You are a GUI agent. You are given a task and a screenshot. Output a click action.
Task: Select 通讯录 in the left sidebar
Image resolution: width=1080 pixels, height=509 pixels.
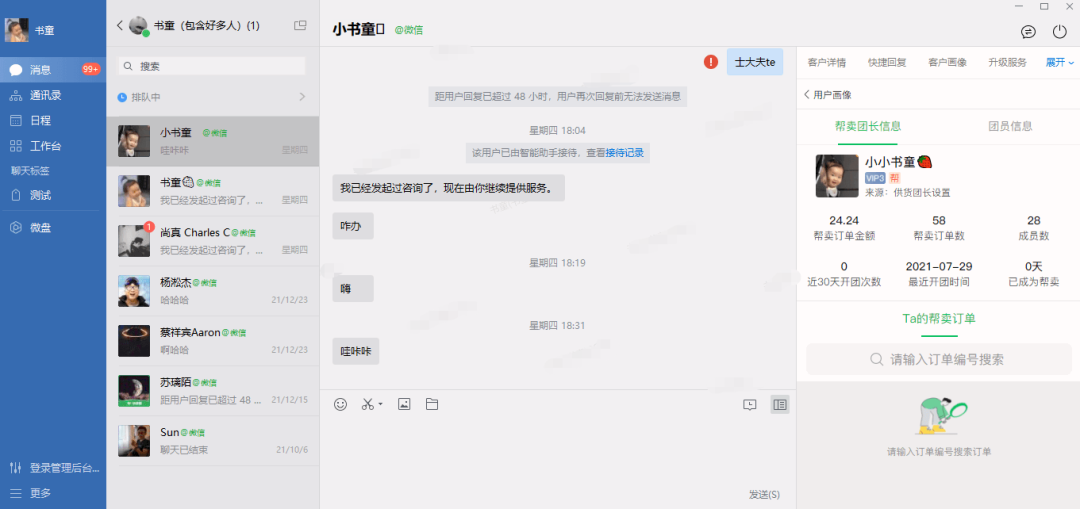(45, 95)
